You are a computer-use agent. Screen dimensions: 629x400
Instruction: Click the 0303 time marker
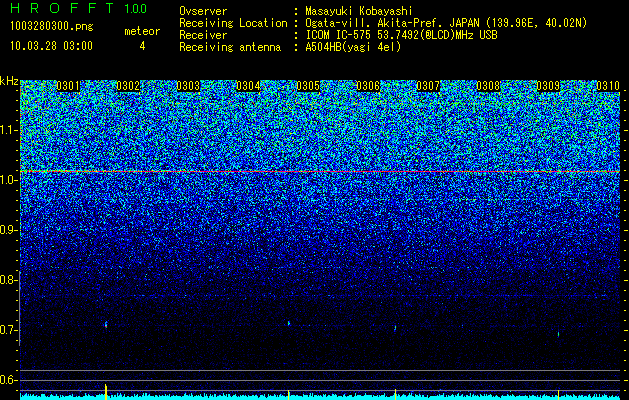click(188, 86)
